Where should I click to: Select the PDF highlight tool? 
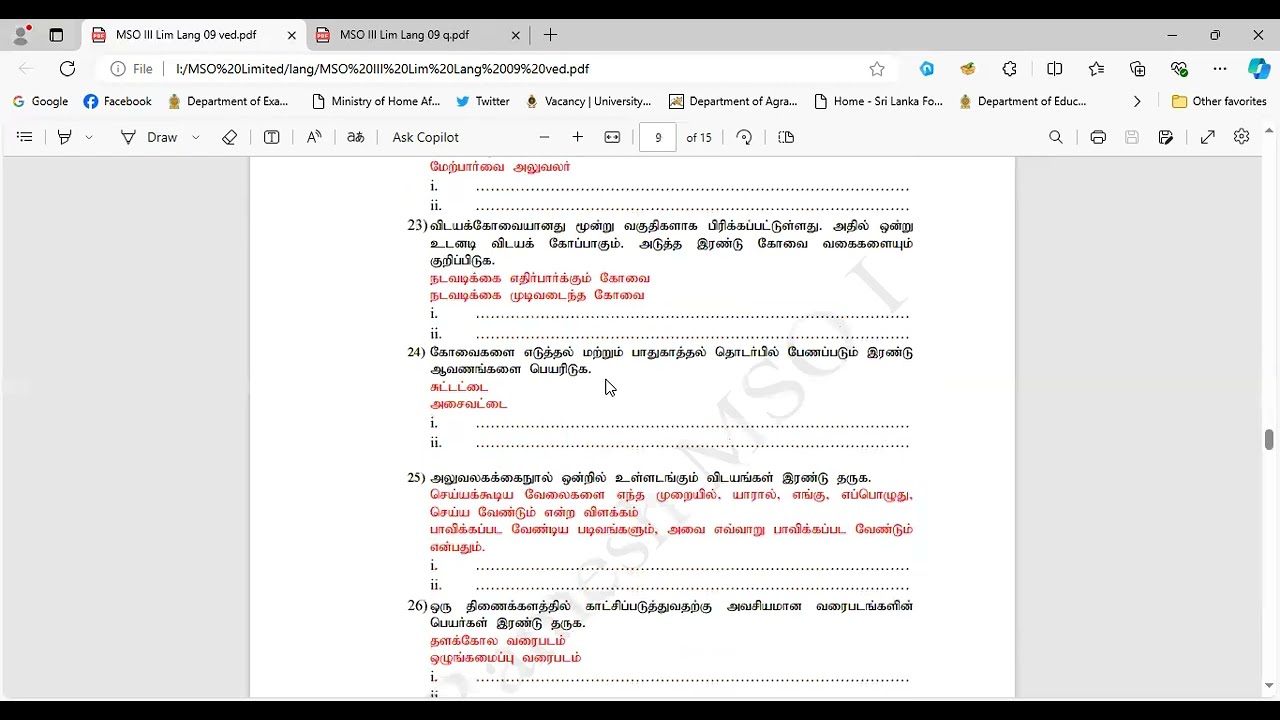click(65, 137)
